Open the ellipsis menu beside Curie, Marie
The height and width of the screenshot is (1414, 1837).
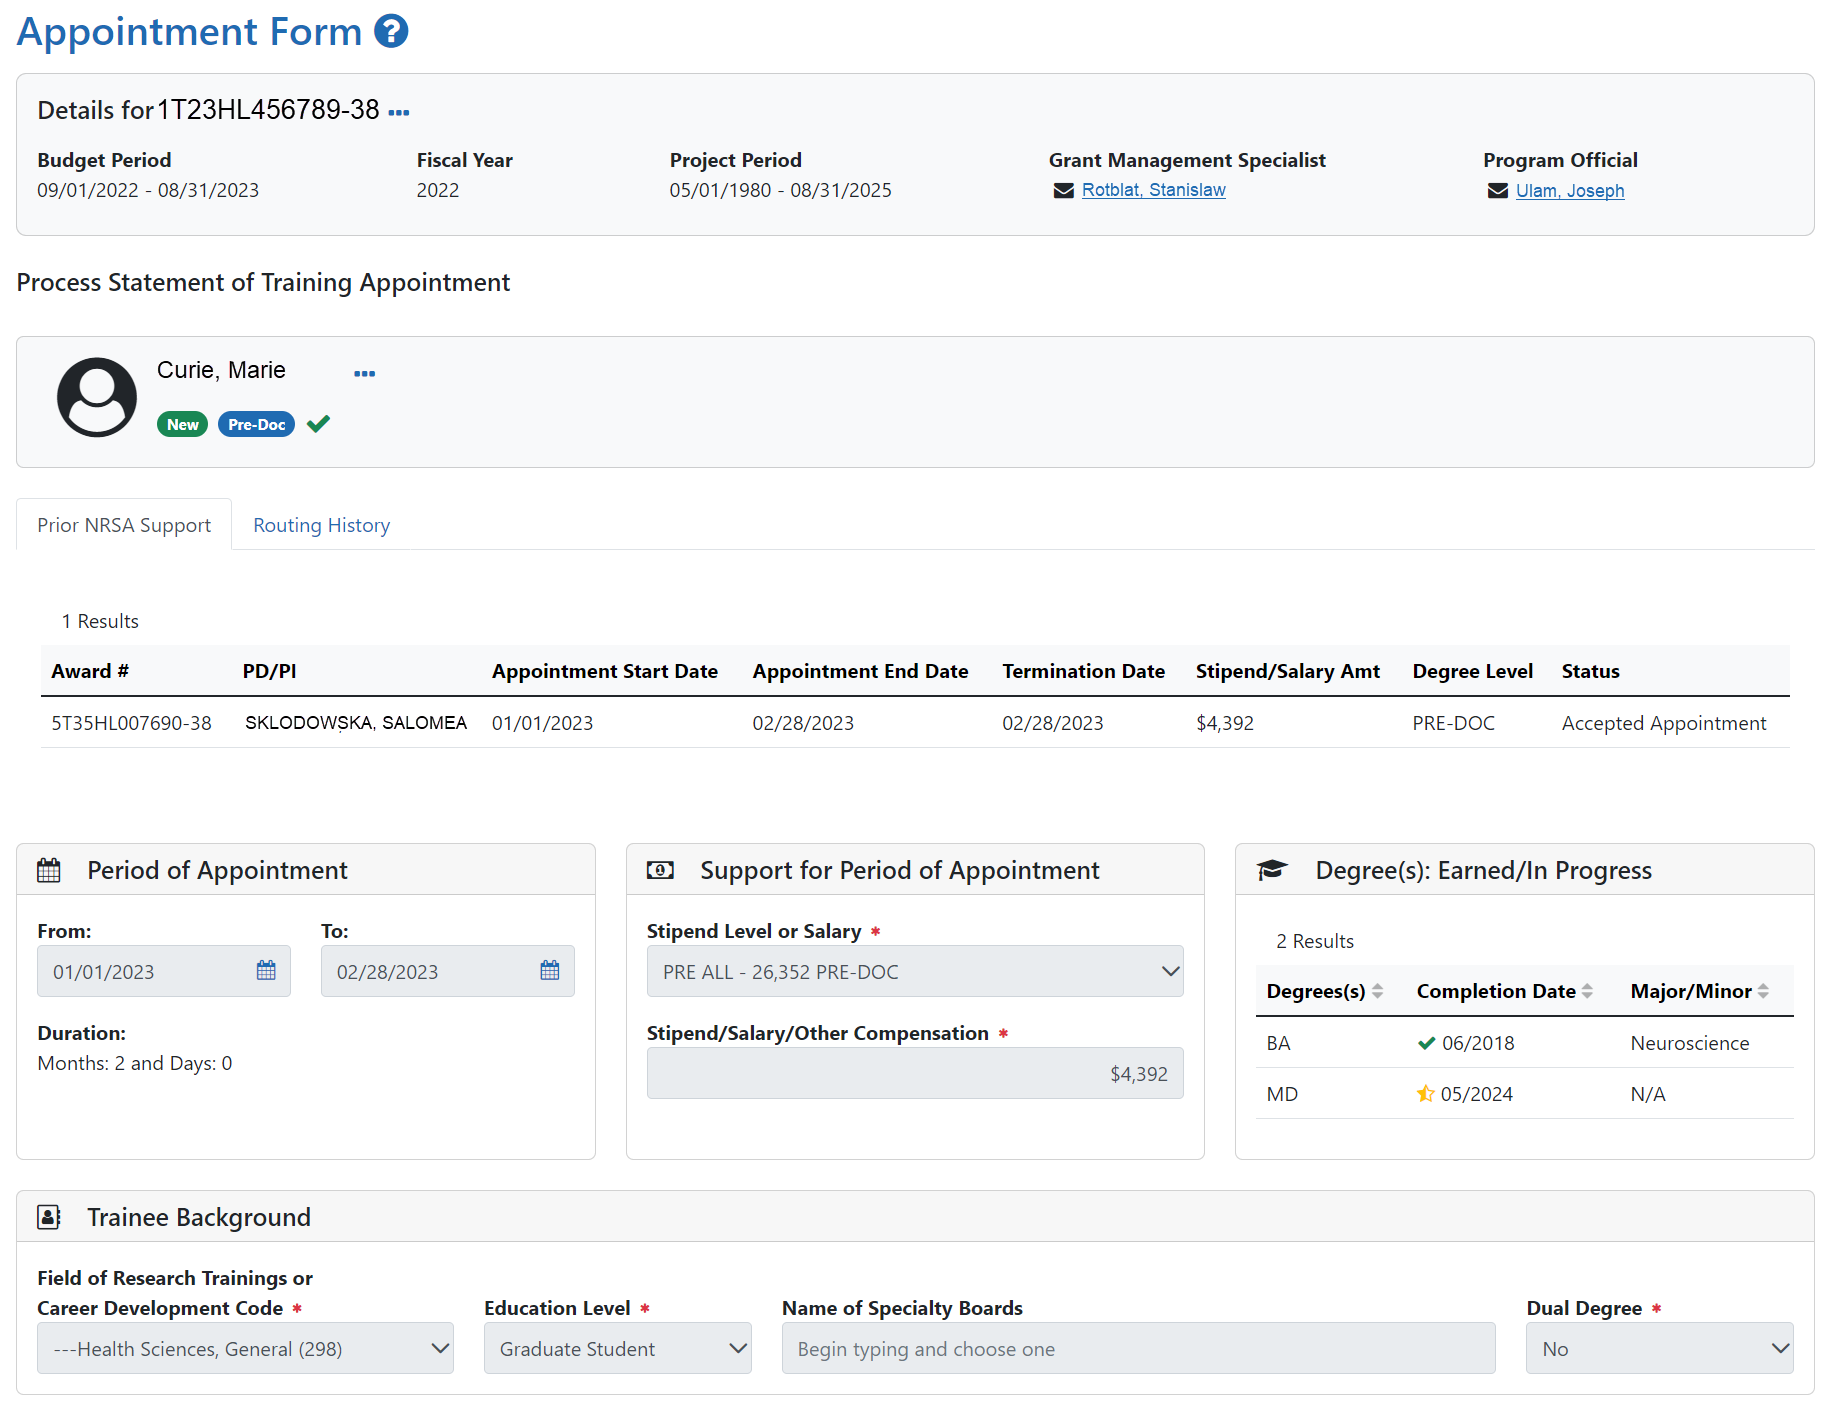[365, 373]
